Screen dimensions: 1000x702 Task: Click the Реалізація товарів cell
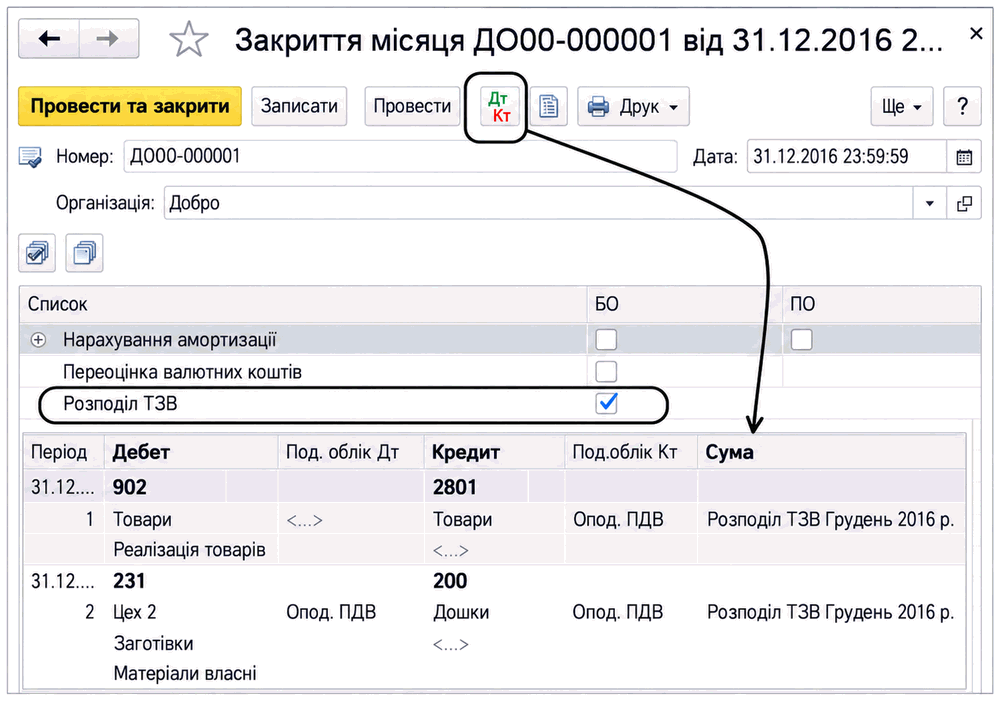[x=189, y=550]
